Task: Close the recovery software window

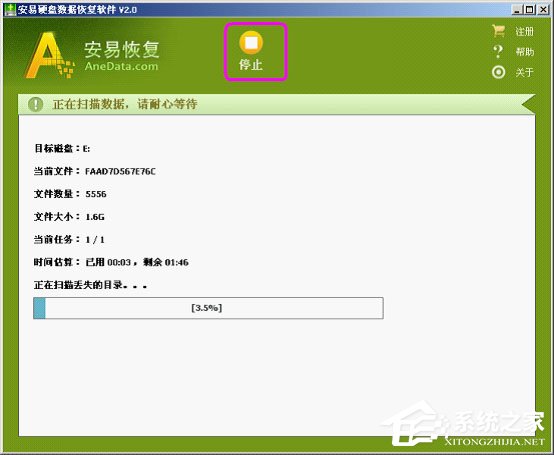Action: coord(543,10)
